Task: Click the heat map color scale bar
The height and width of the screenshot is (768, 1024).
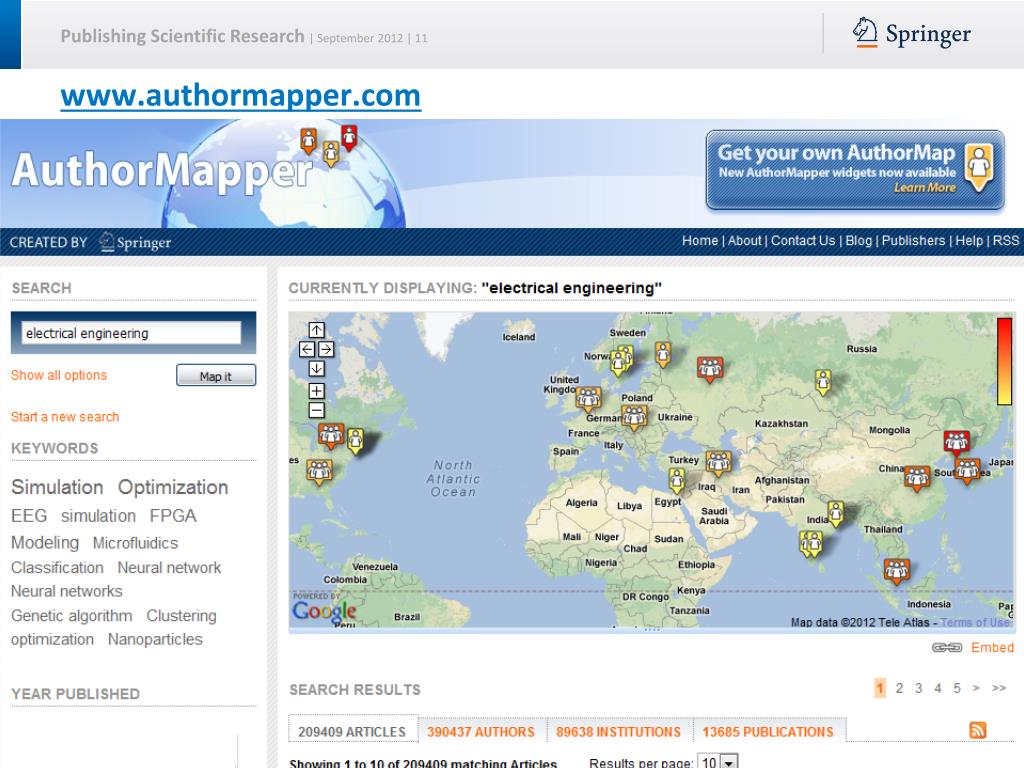Action: [1004, 360]
